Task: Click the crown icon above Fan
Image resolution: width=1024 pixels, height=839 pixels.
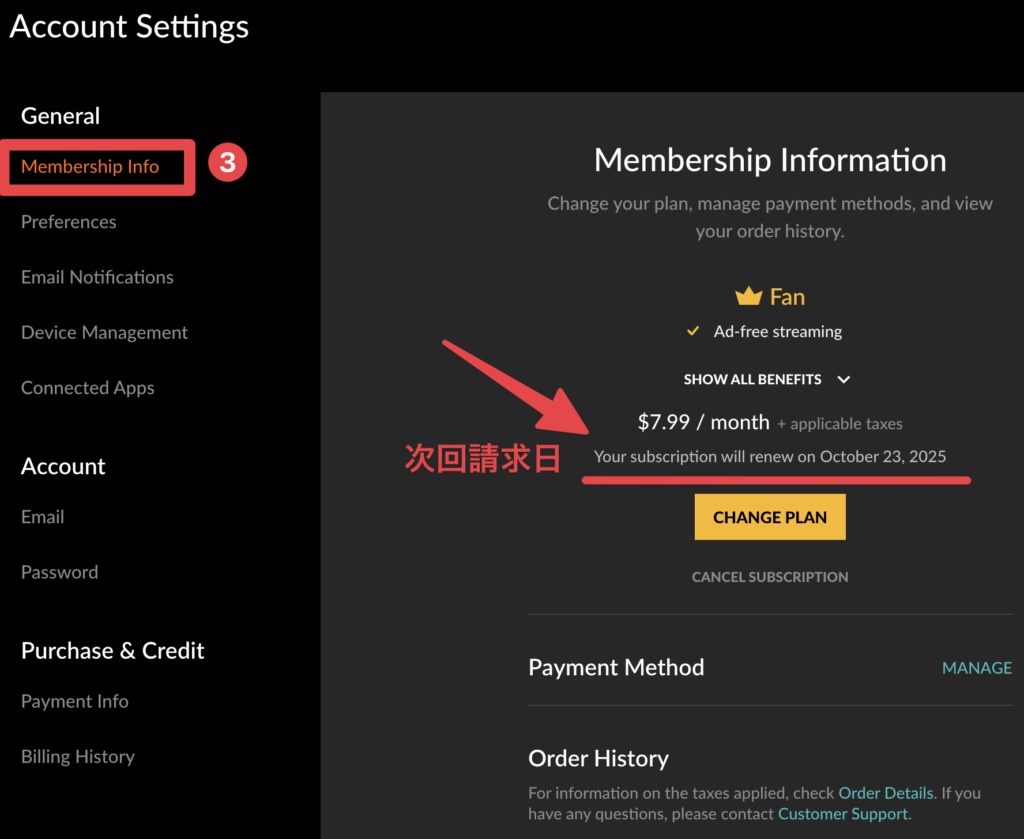Action: (749, 295)
